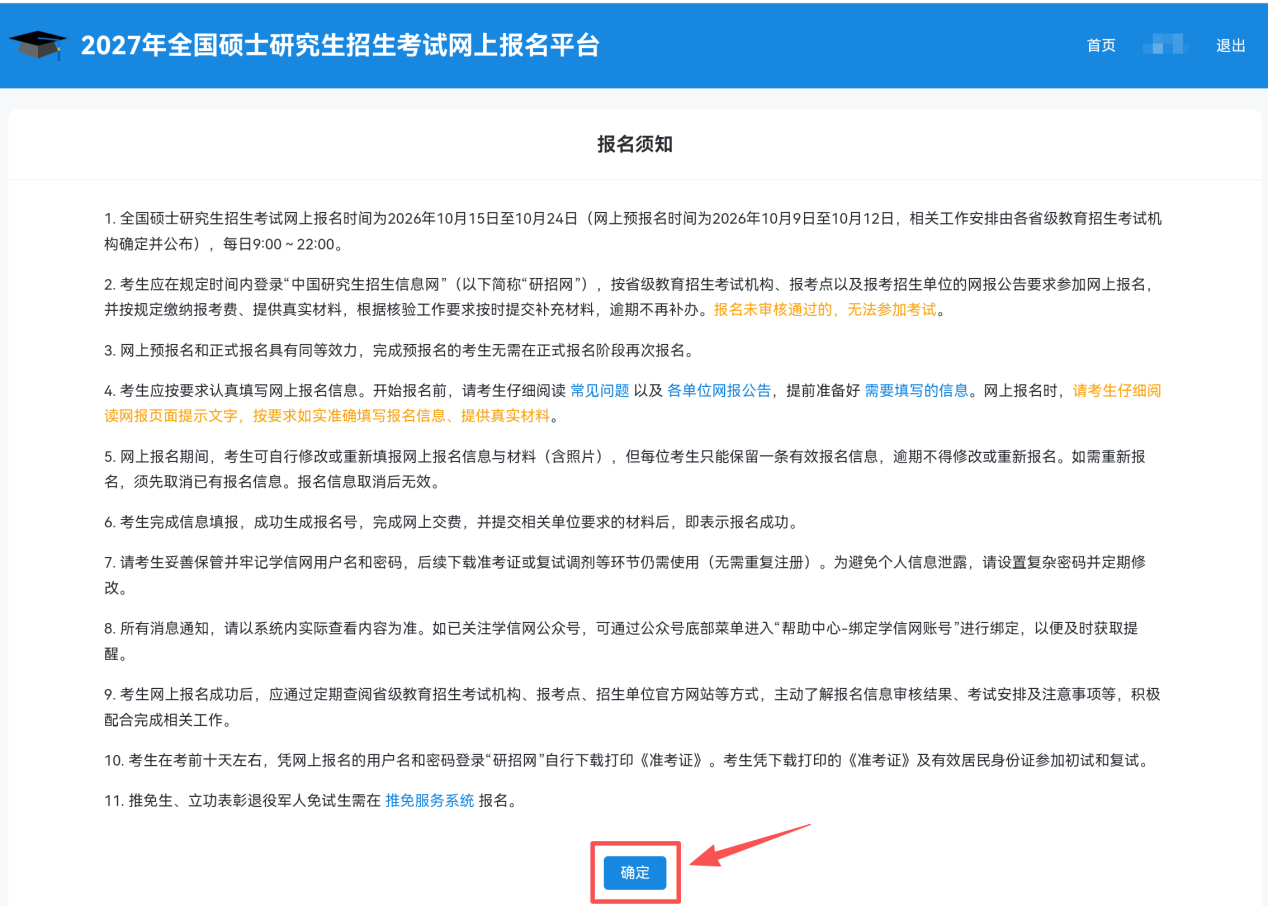1268x906 pixels.
Task: Click item 6 about 成功生成报名号
Action: 451,522
